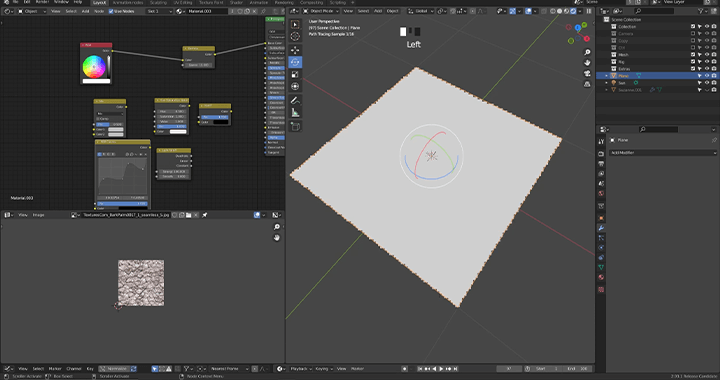Switch perspective/orthographic grid icon in viewport
The height and width of the screenshot is (380, 720).
point(587,84)
